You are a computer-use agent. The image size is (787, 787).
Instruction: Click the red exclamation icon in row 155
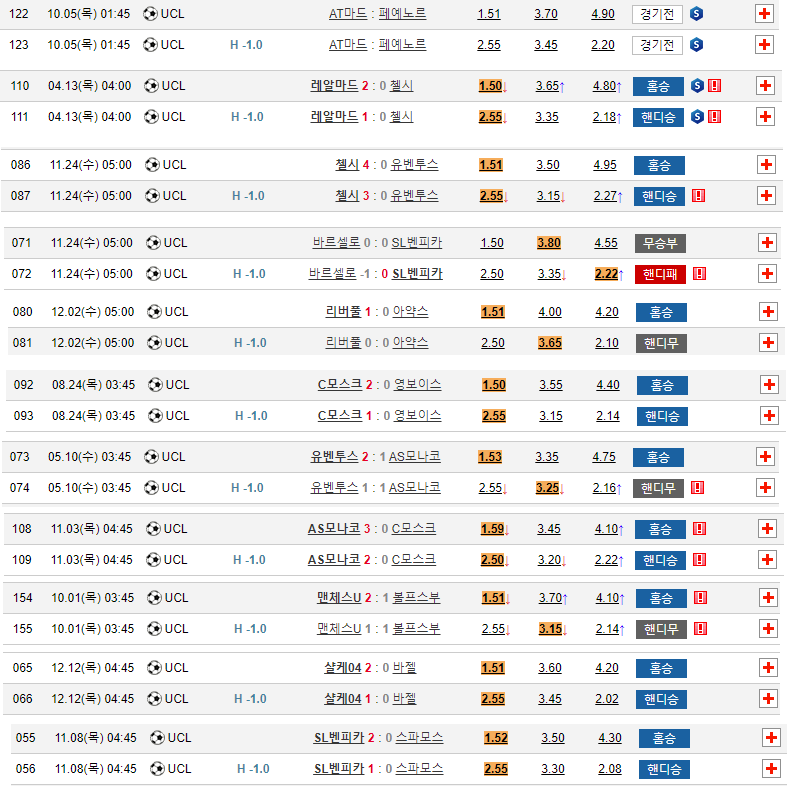[x=699, y=629]
